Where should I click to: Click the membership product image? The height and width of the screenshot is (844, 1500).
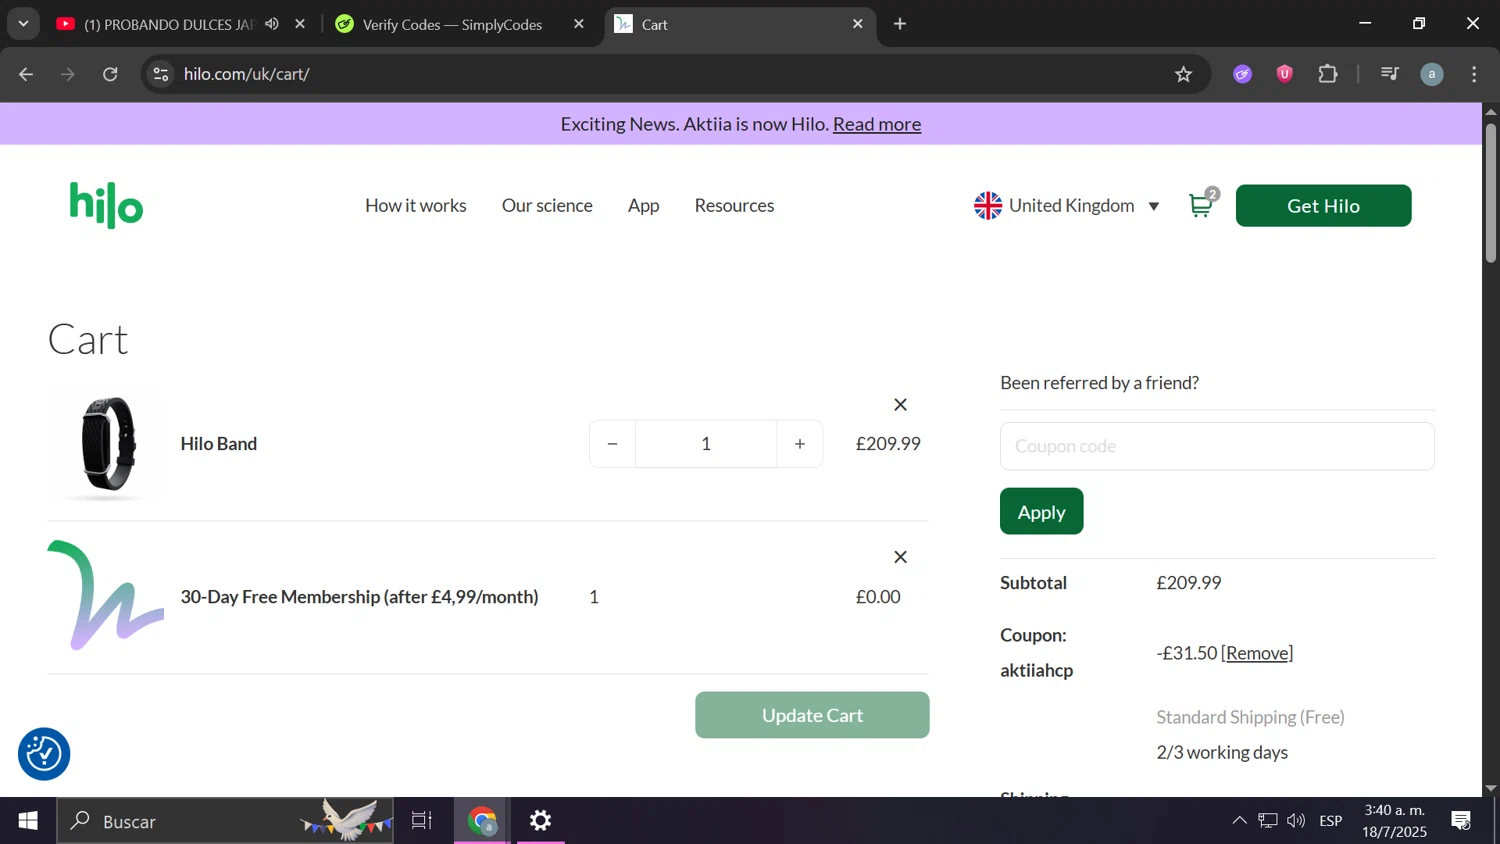coord(106,596)
